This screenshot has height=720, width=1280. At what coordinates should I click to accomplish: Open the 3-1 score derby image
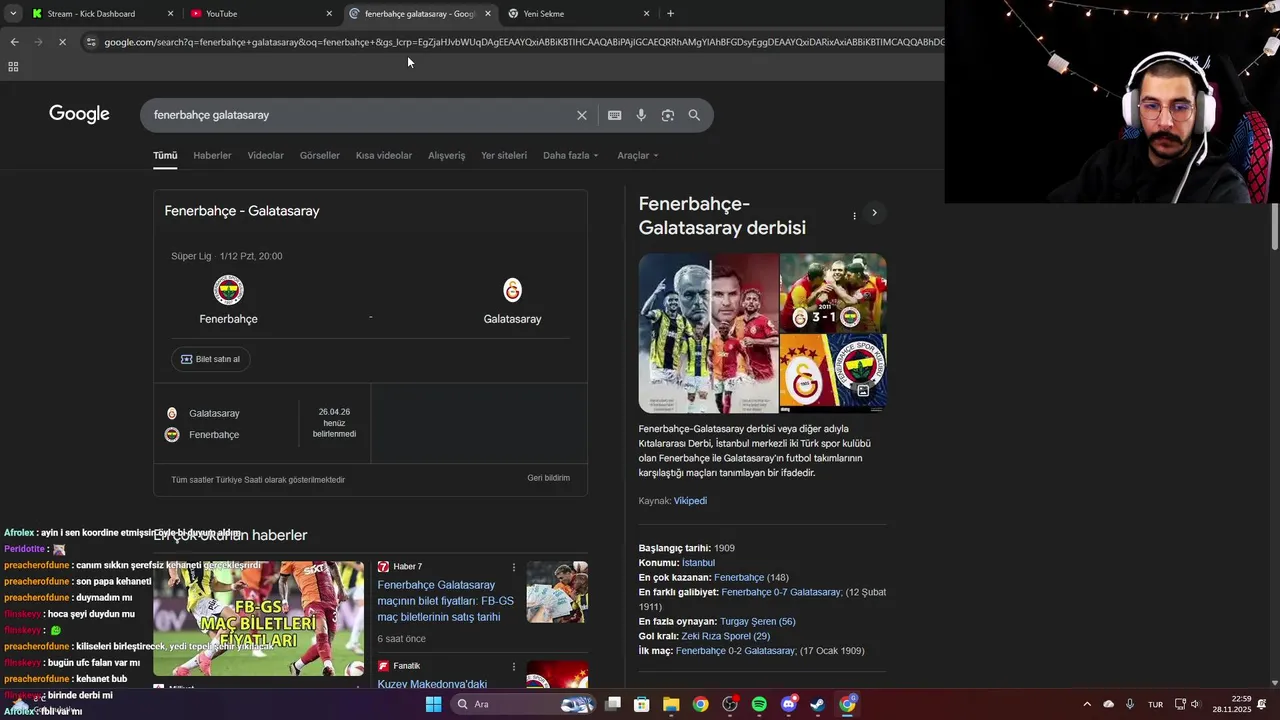tap(833, 292)
